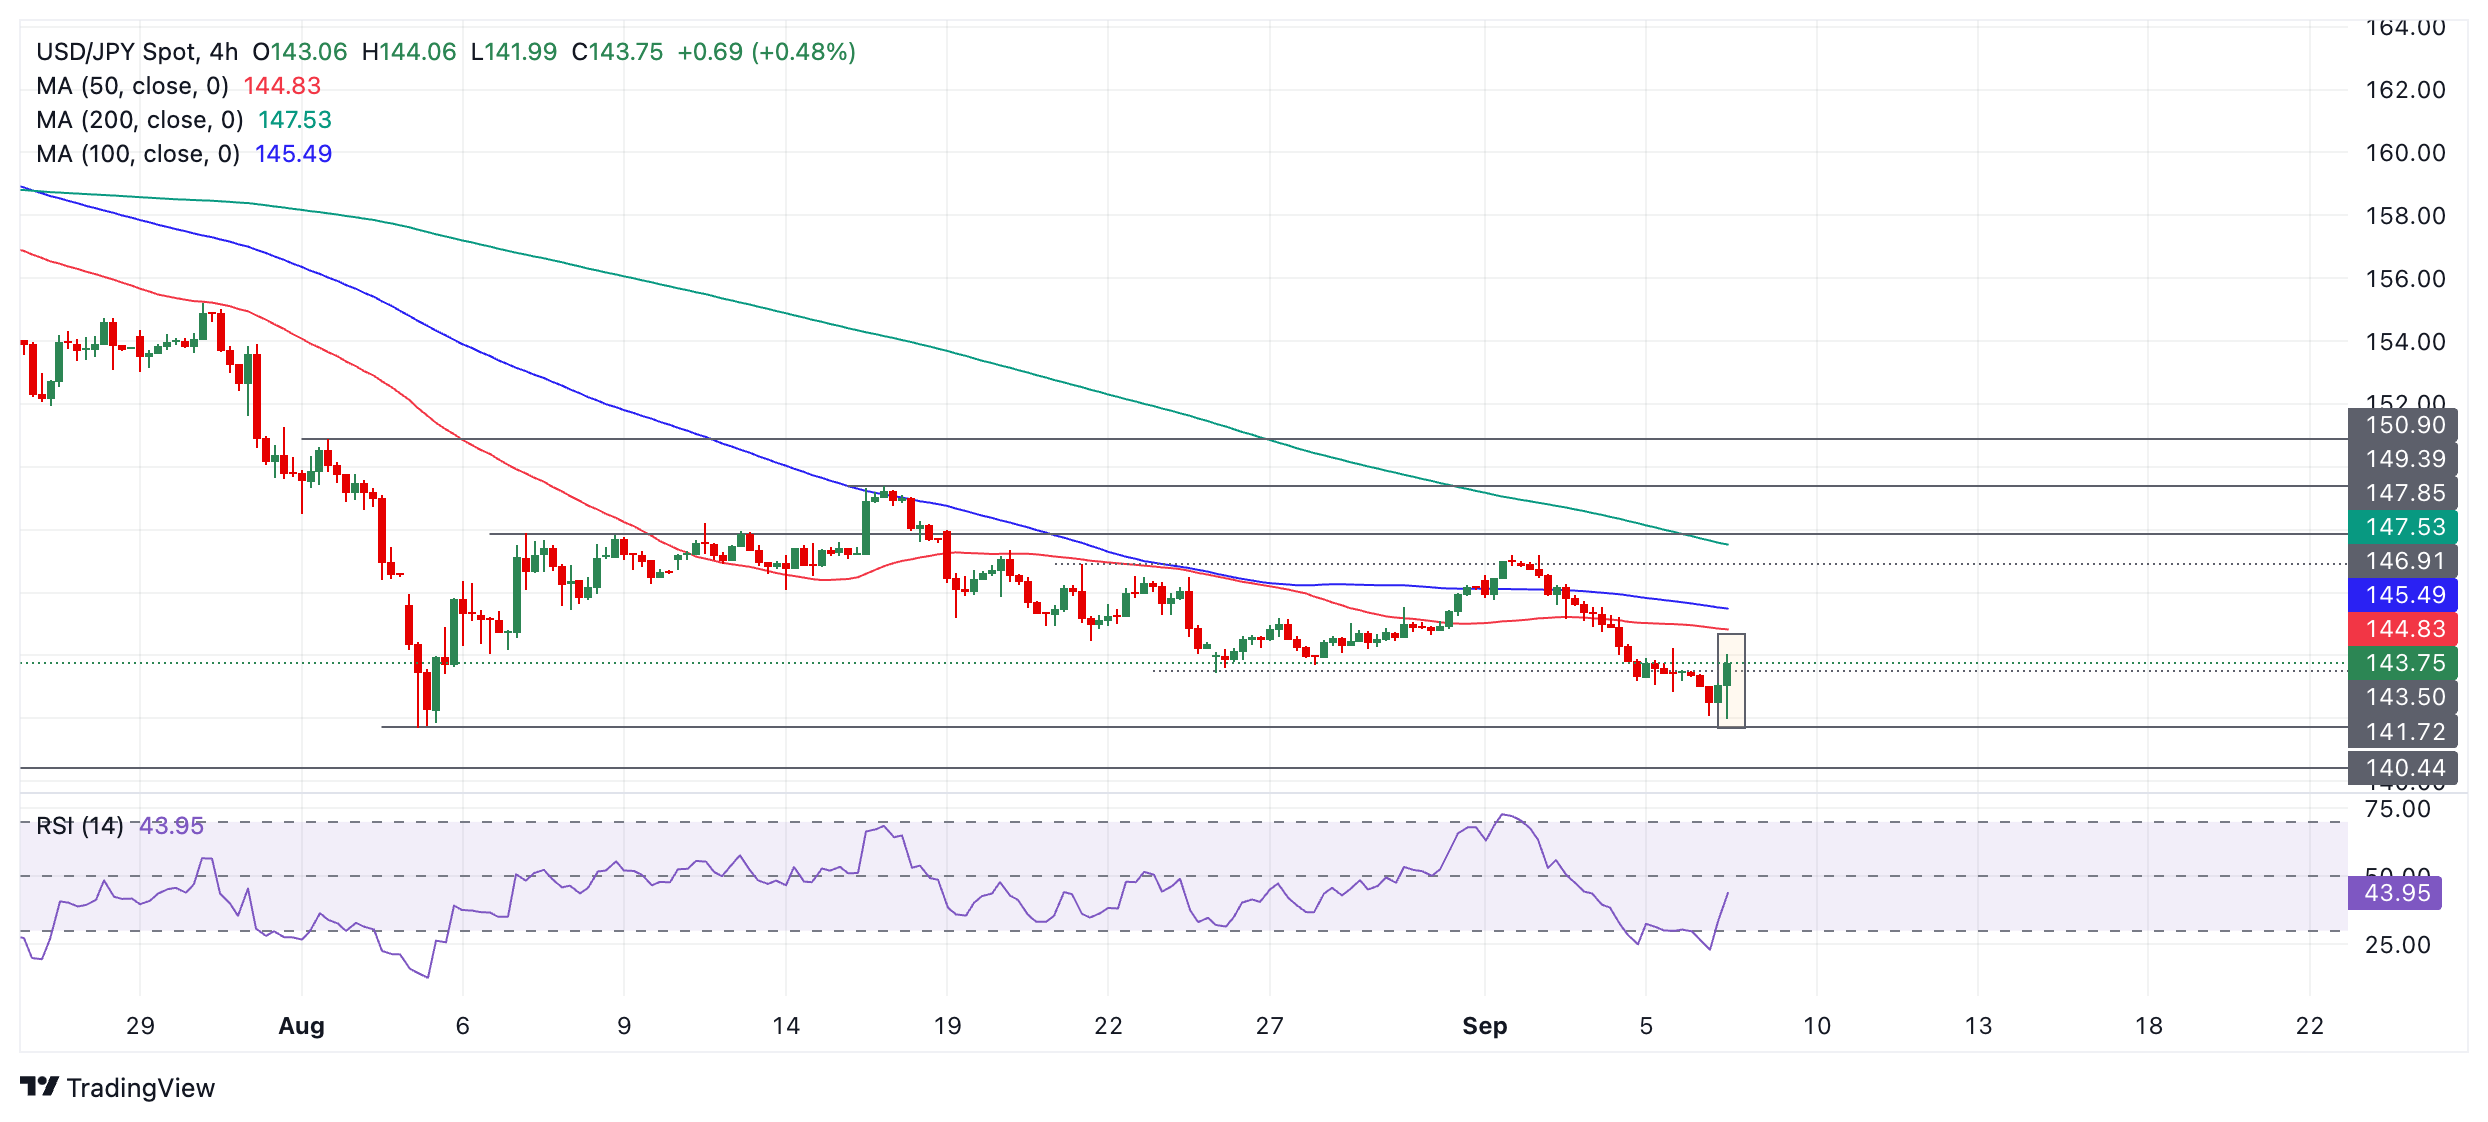Click the Sep date marker on time axis
This screenshot has height=1122, width=2488.
(x=1484, y=1026)
